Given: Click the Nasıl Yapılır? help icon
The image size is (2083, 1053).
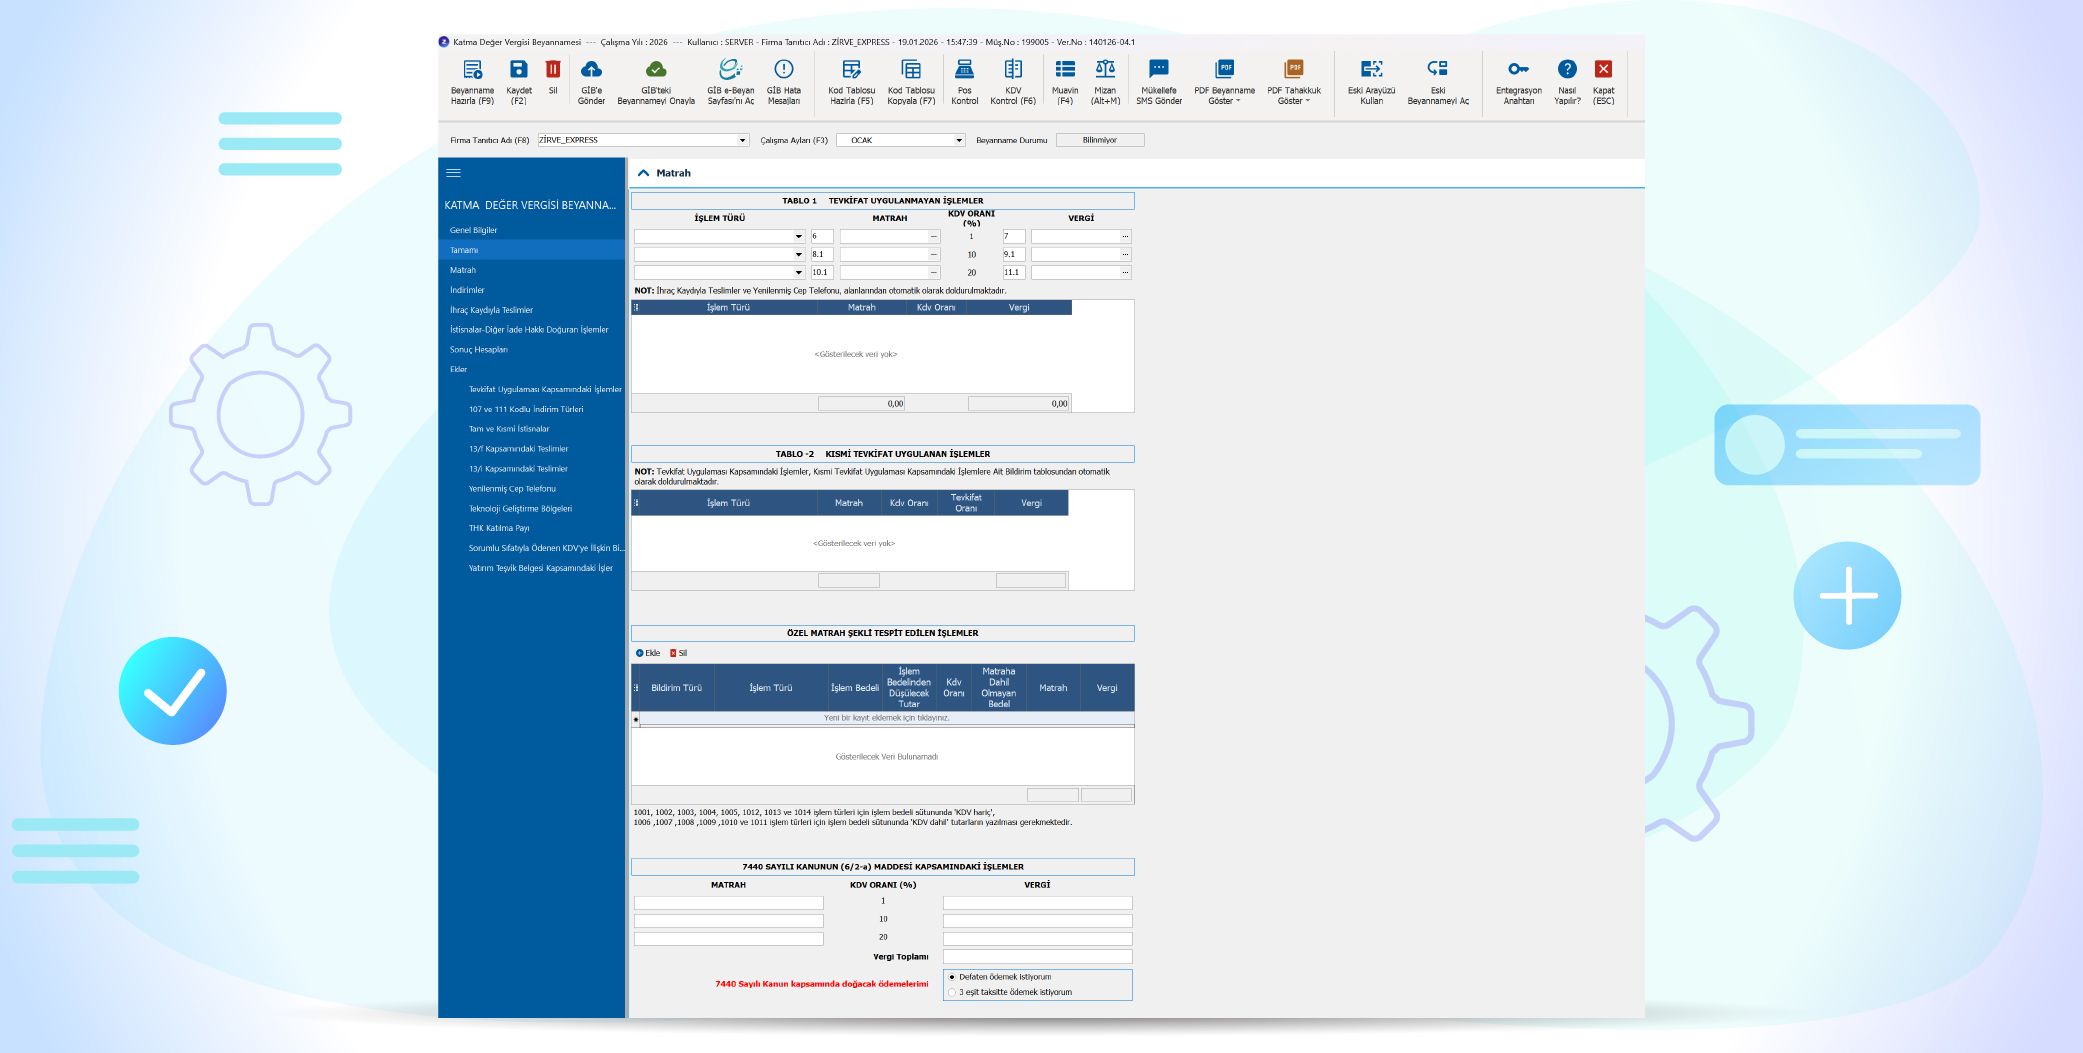Looking at the screenshot, I should click(x=1567, y=69).
